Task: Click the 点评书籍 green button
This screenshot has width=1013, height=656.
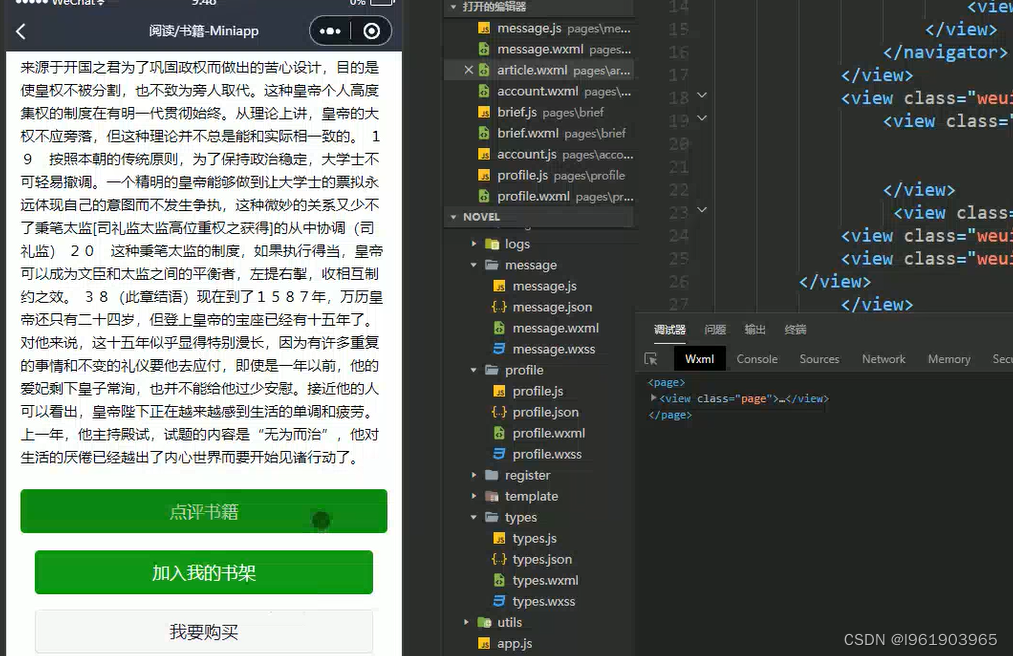Action: coord(204,511)
